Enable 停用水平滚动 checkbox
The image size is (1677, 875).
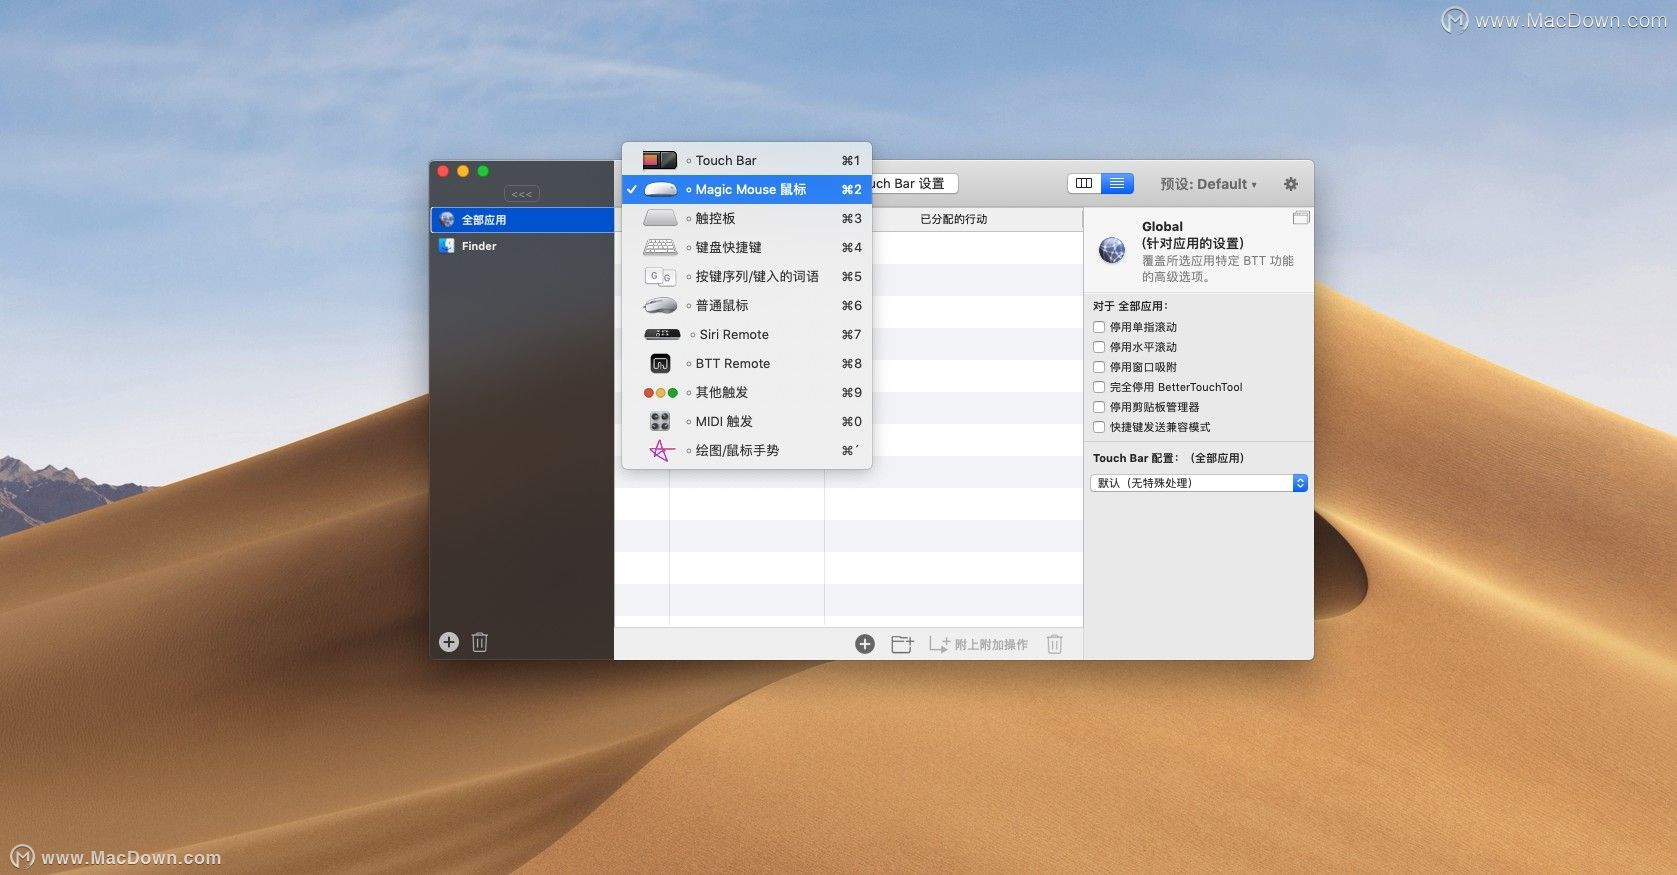(1099, 347)
